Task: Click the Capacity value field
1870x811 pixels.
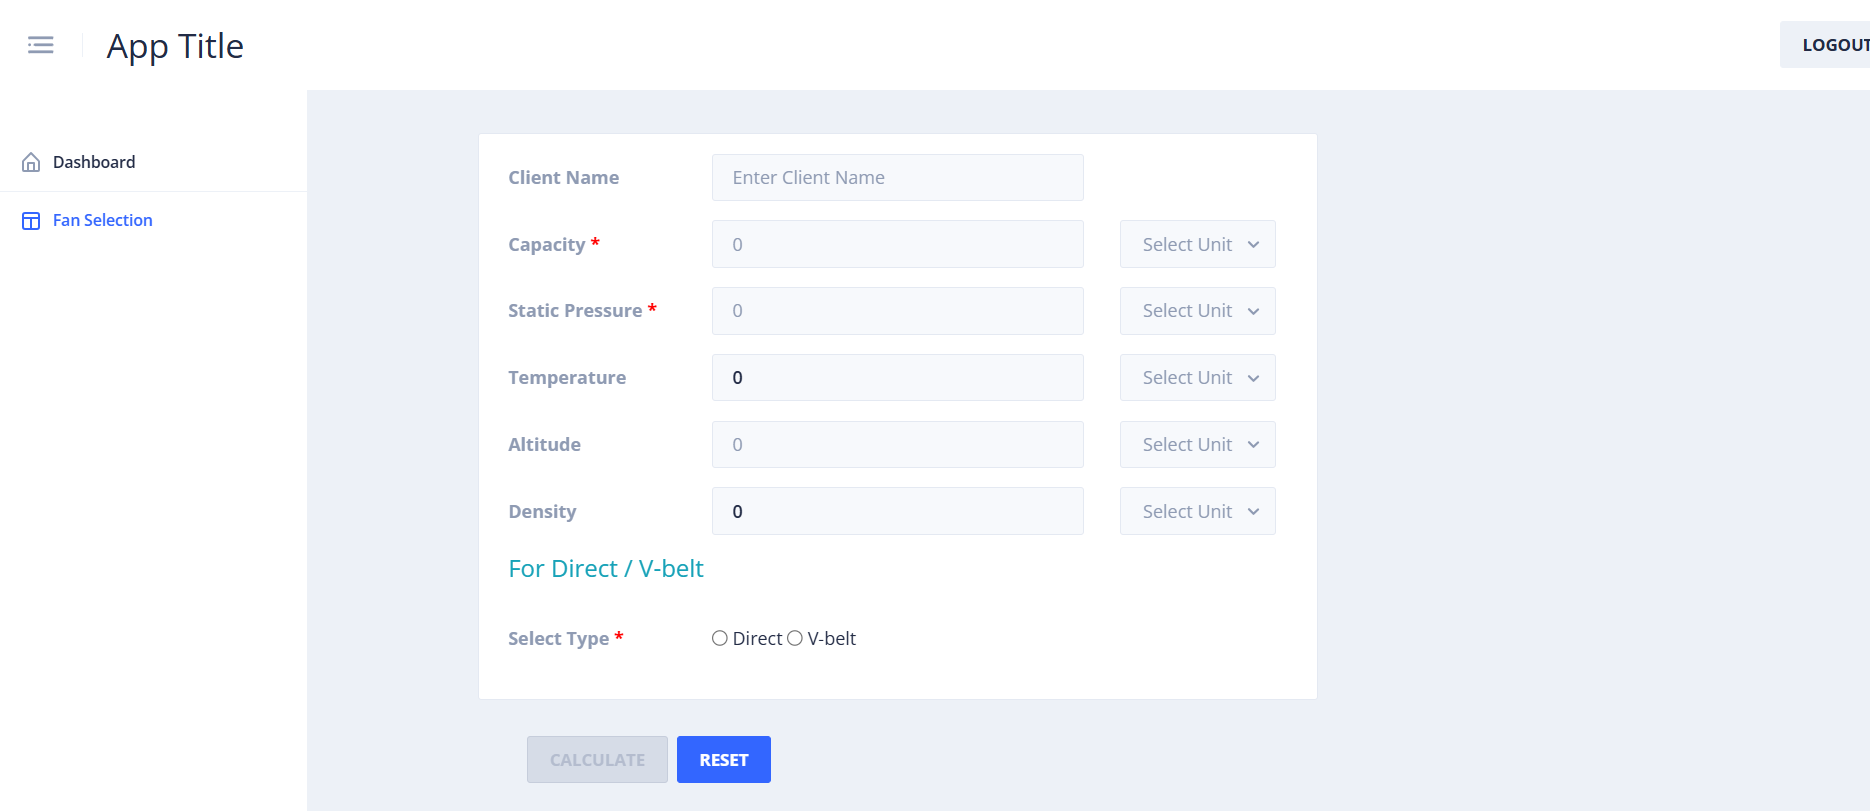Action: tap(897, 244)
